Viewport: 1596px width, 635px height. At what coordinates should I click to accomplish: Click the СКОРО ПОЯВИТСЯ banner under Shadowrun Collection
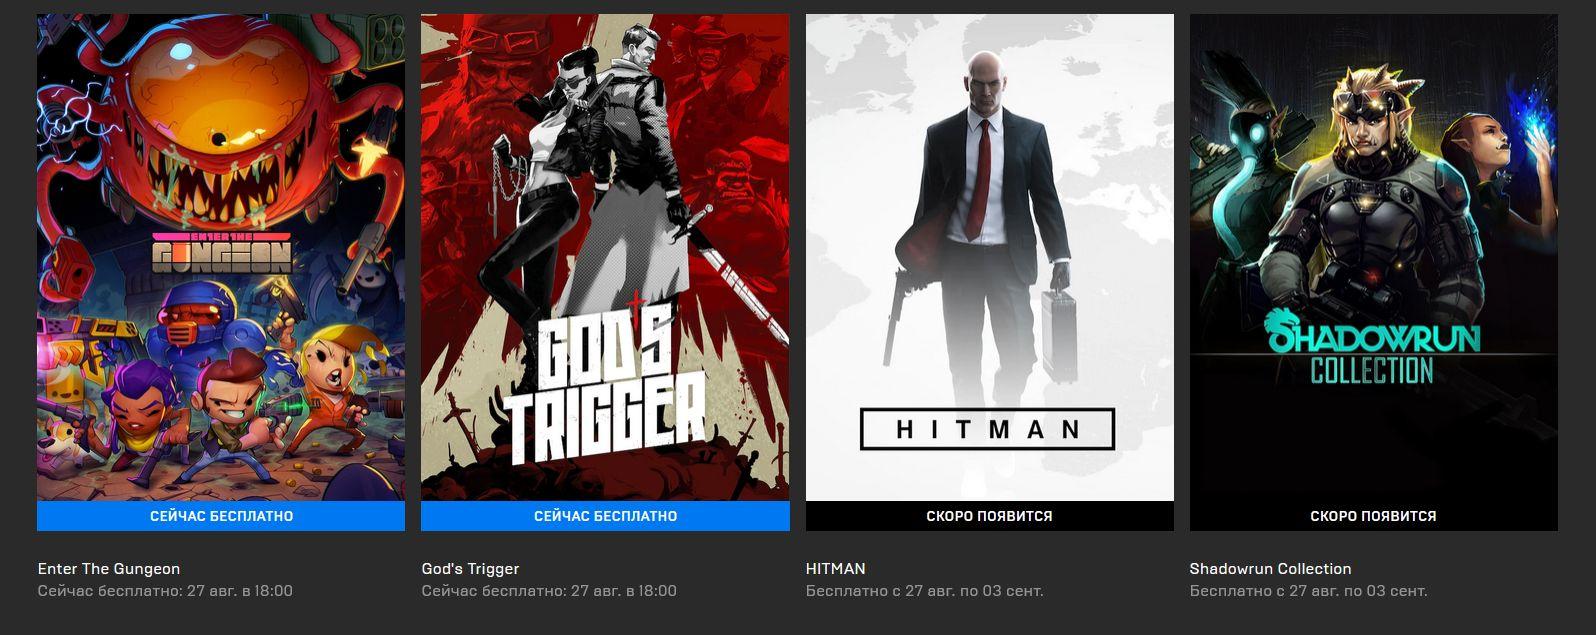click(1373, 516)
